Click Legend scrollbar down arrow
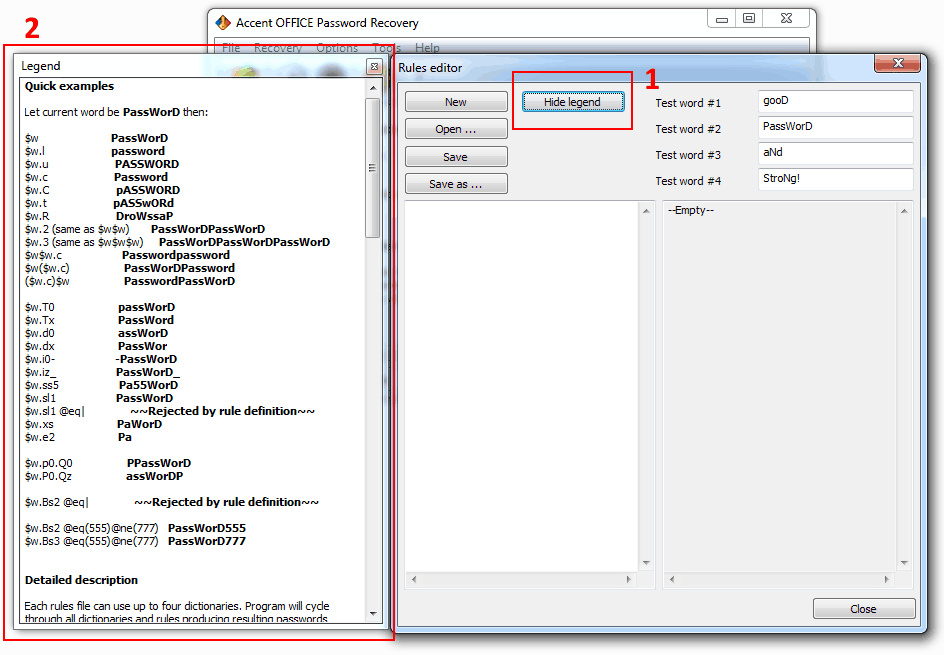944x655 pixels. pos(373,614)
